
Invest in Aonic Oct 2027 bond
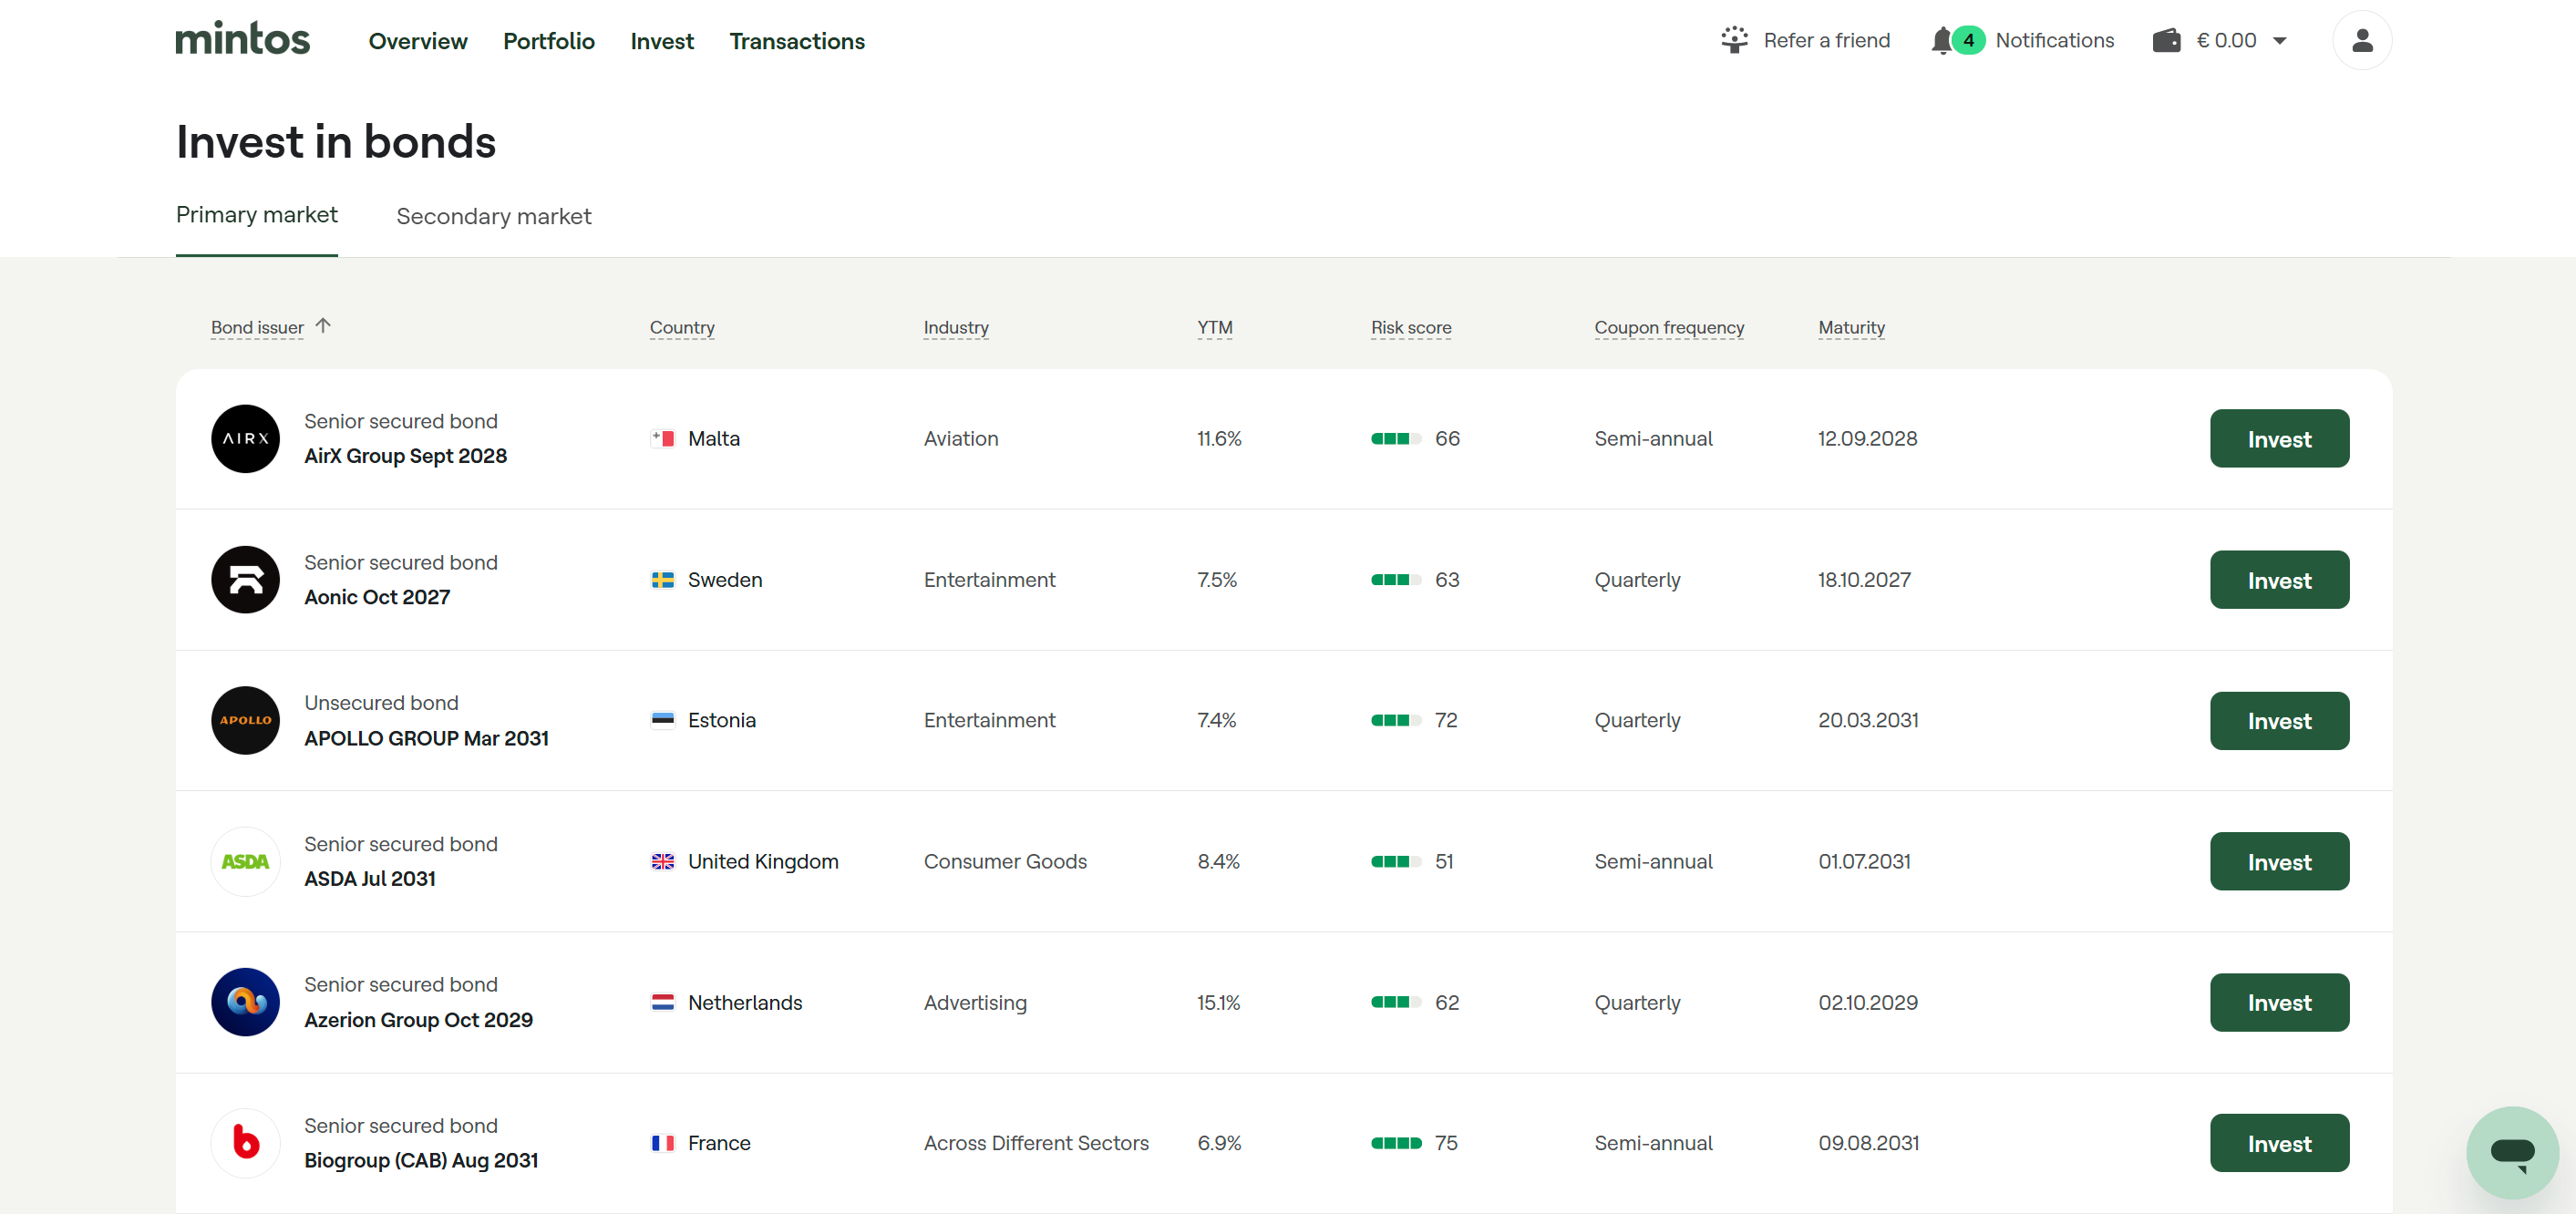[2279, 580]
